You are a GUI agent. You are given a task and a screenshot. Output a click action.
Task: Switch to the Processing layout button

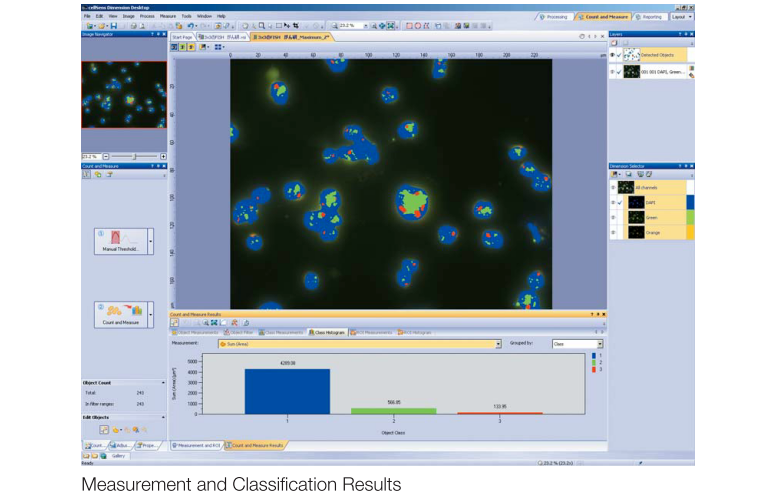click(554, 17)
